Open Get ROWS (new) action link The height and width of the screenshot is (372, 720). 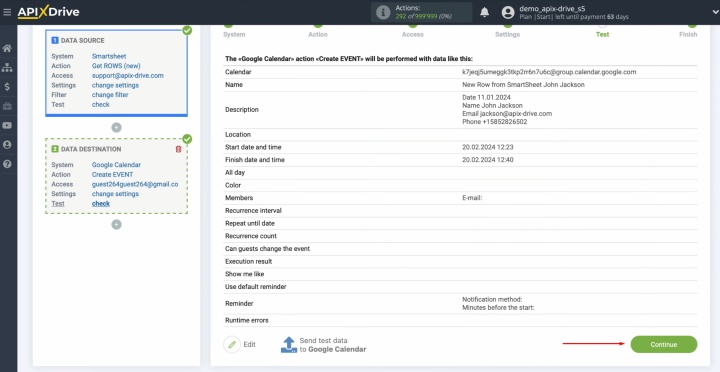coord(116,66)
